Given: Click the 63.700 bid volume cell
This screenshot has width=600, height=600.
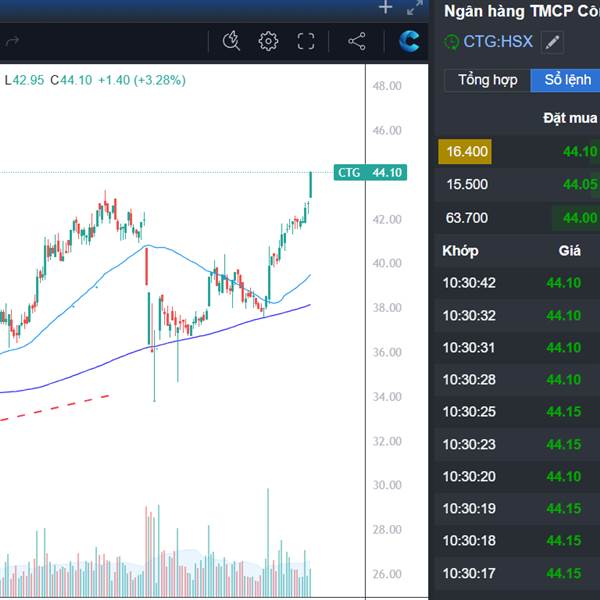Looking at the screenshot, I should tap(467, 218).
